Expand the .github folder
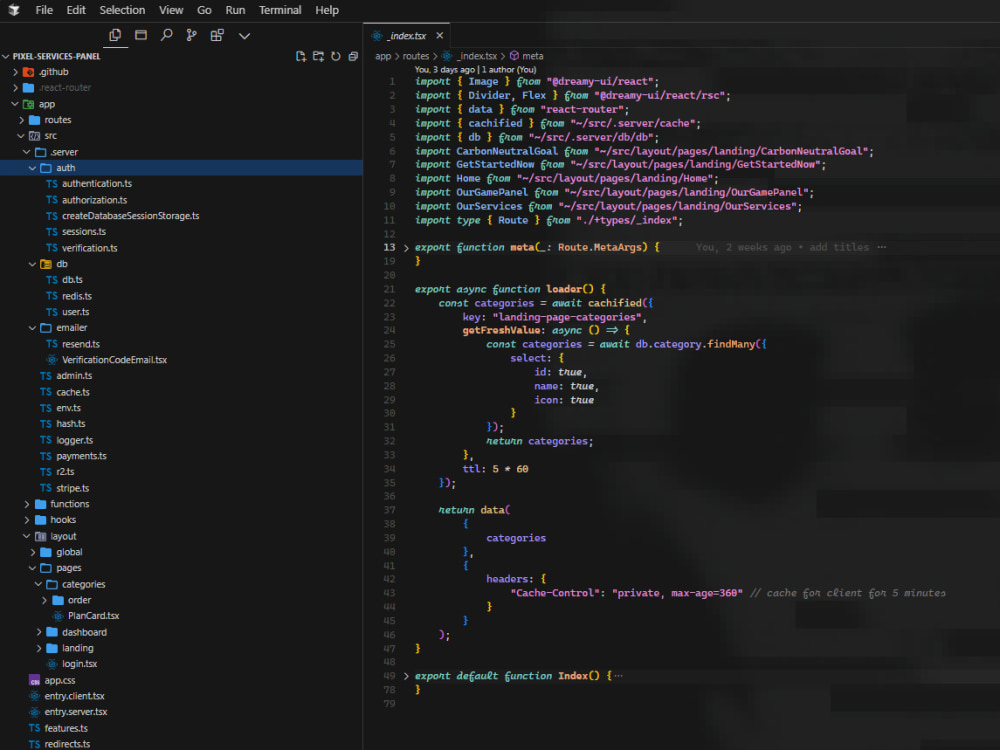This screenshot has width=1000, height=750. [16, 72]
